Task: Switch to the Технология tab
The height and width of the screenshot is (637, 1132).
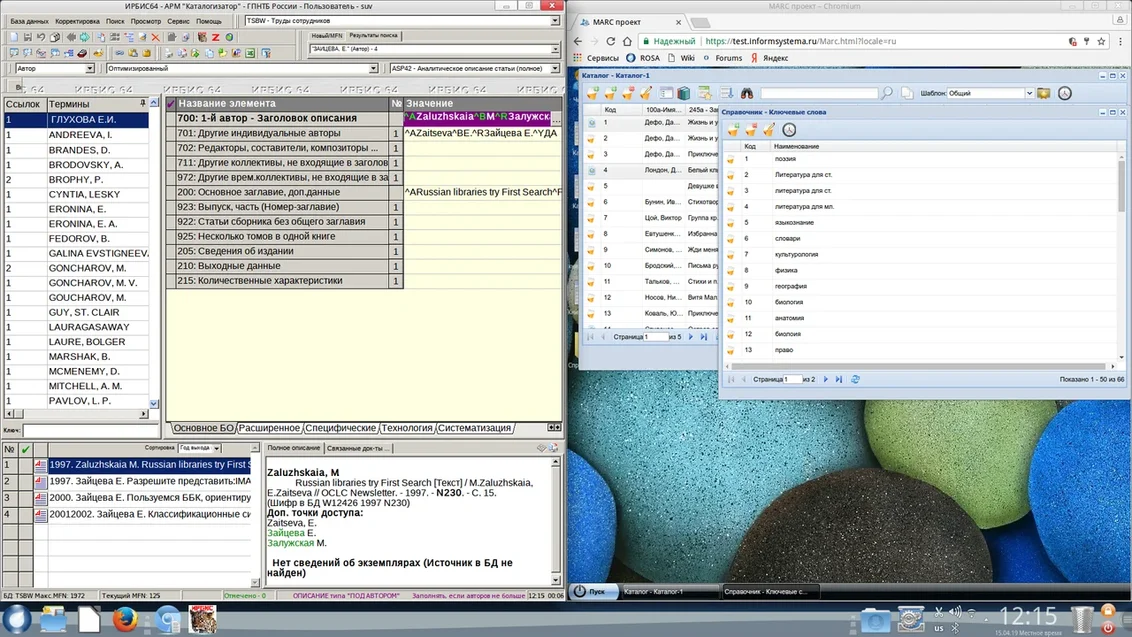Action: [x=407, y=428]
